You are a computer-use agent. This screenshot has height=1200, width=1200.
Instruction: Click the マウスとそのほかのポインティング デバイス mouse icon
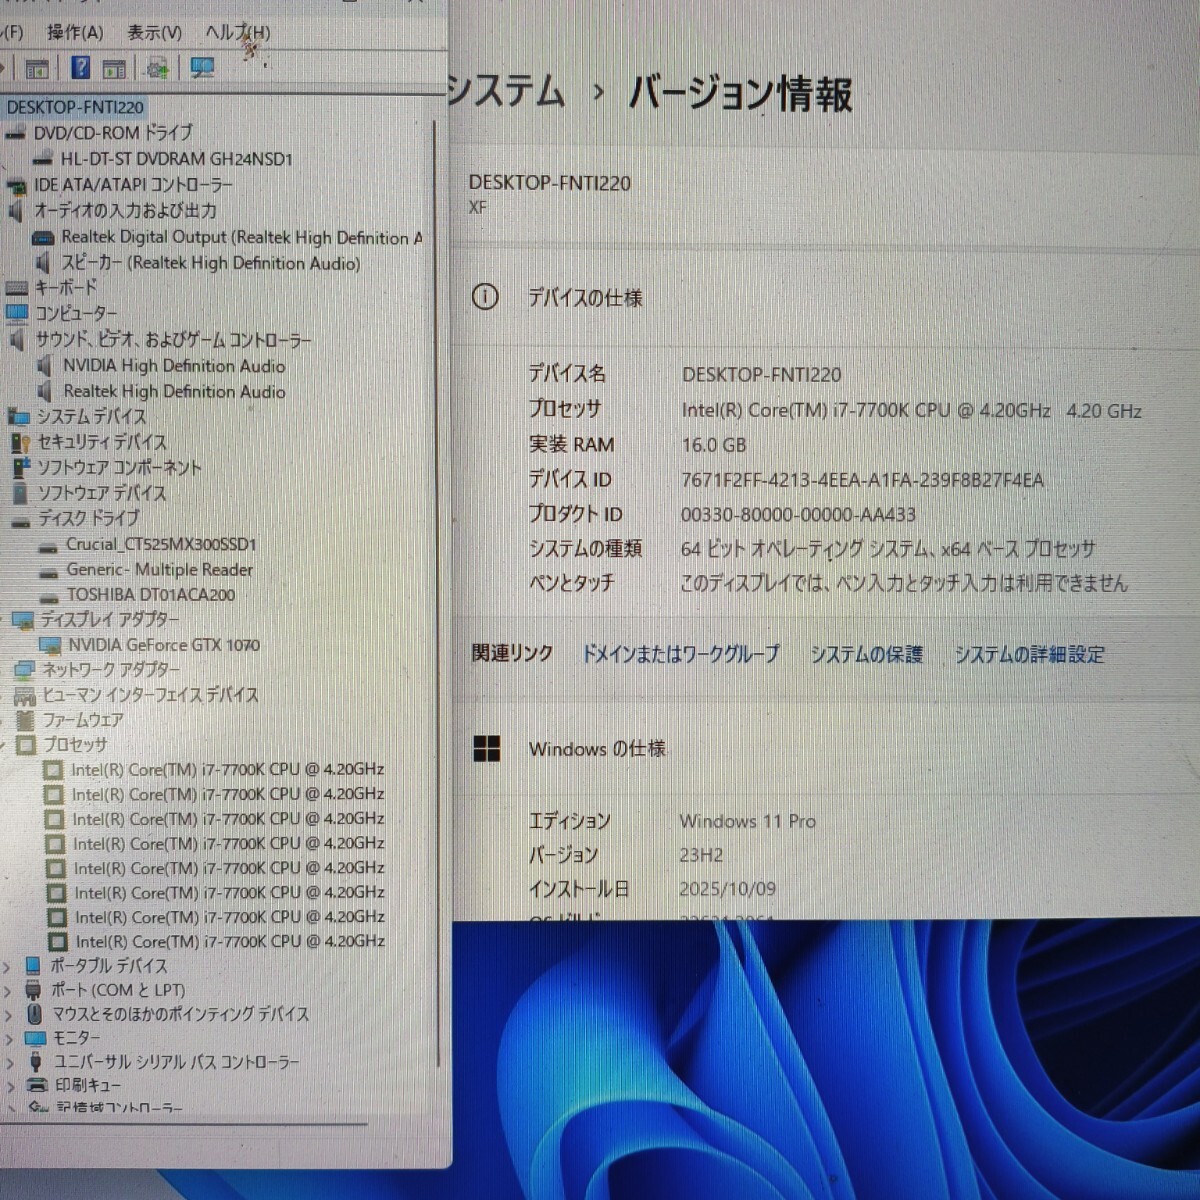tap(35, 1014)
